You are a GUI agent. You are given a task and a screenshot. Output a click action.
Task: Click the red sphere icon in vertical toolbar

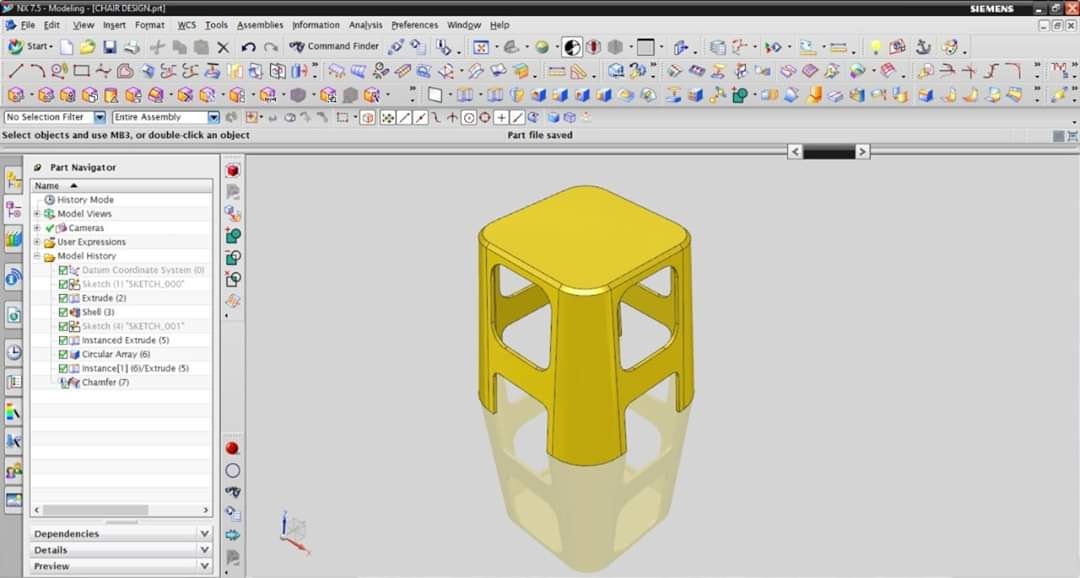coord(233,448)
